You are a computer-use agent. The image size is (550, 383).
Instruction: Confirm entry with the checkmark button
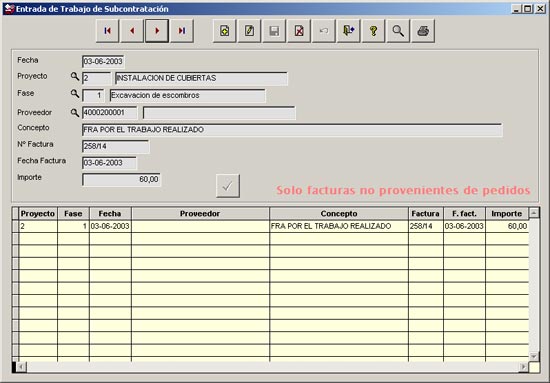tap(228, 186)
